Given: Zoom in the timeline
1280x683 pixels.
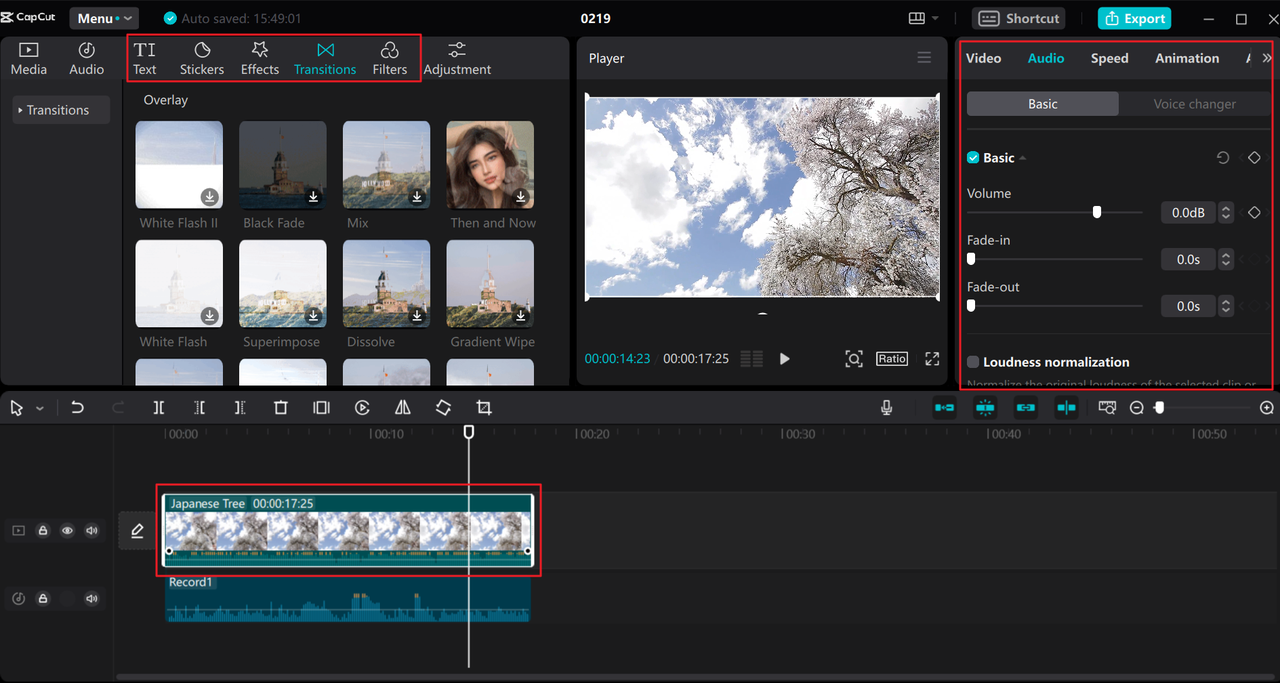Looking at the screenshot, I should pos(1267,408).
